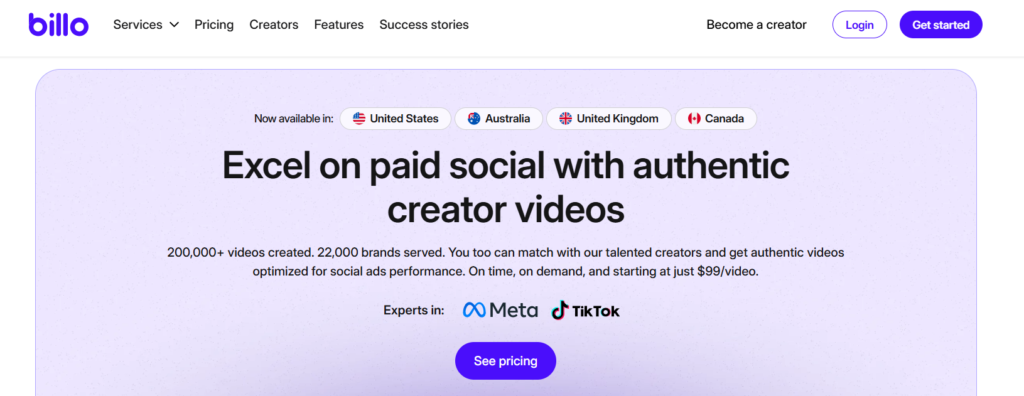Go to the Pricing page

pyautogui.click(x=214, y=25)
